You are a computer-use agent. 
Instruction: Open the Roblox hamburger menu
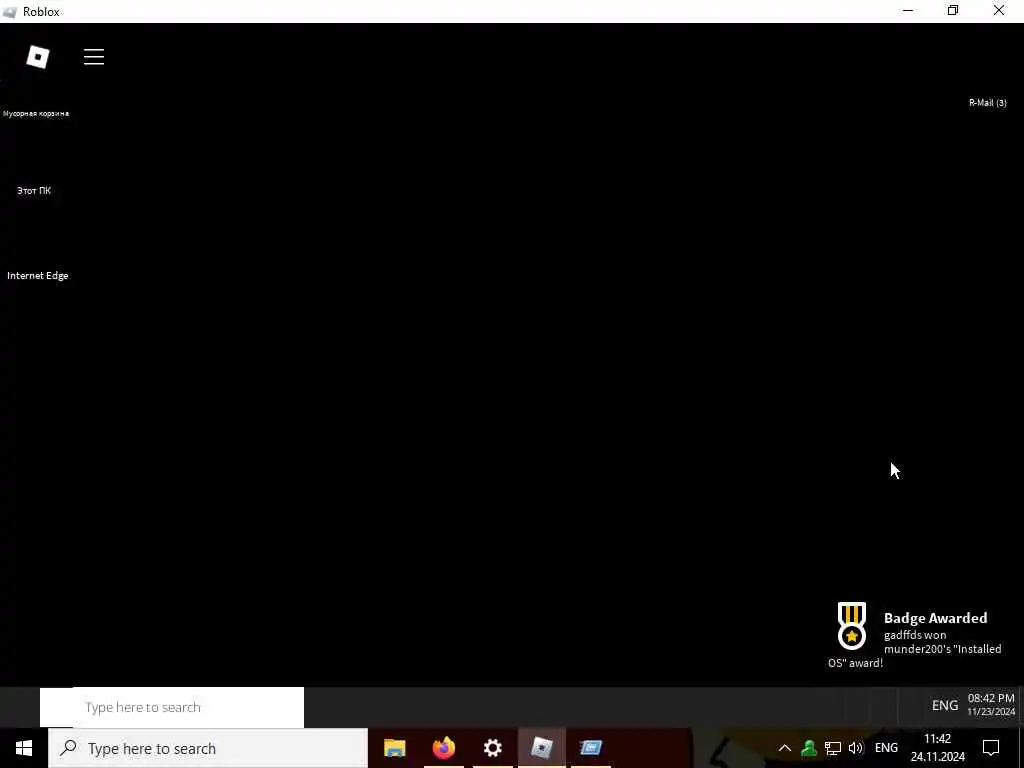point(94,57)
